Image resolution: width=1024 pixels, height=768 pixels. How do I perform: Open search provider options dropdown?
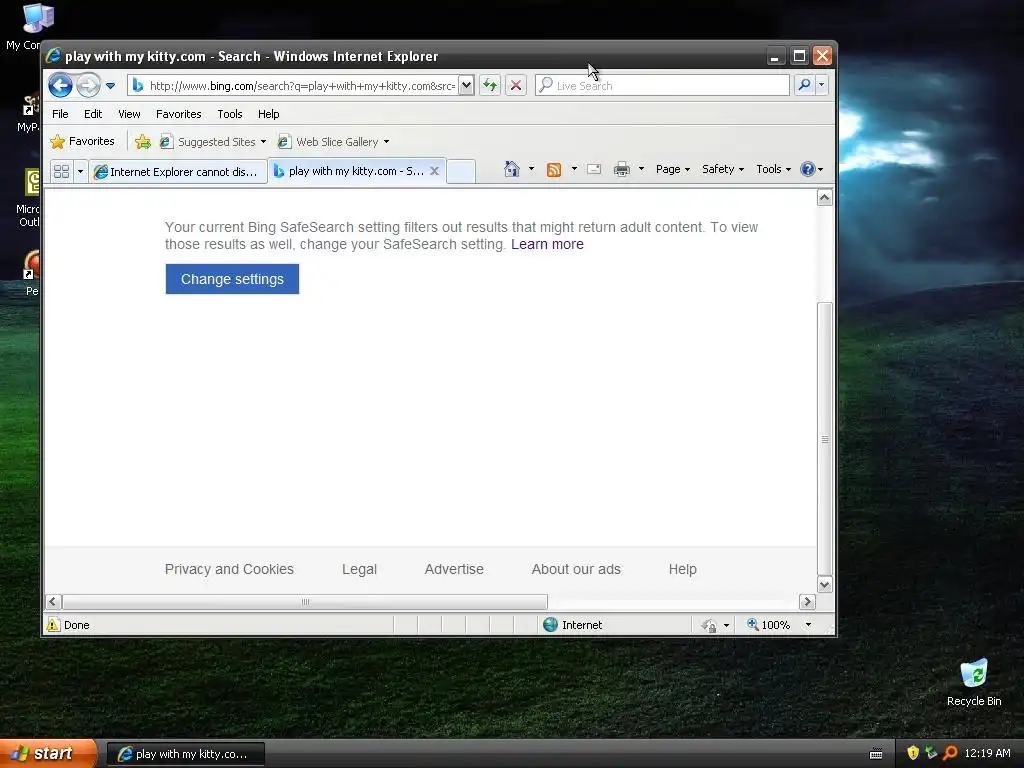point(822,85)
